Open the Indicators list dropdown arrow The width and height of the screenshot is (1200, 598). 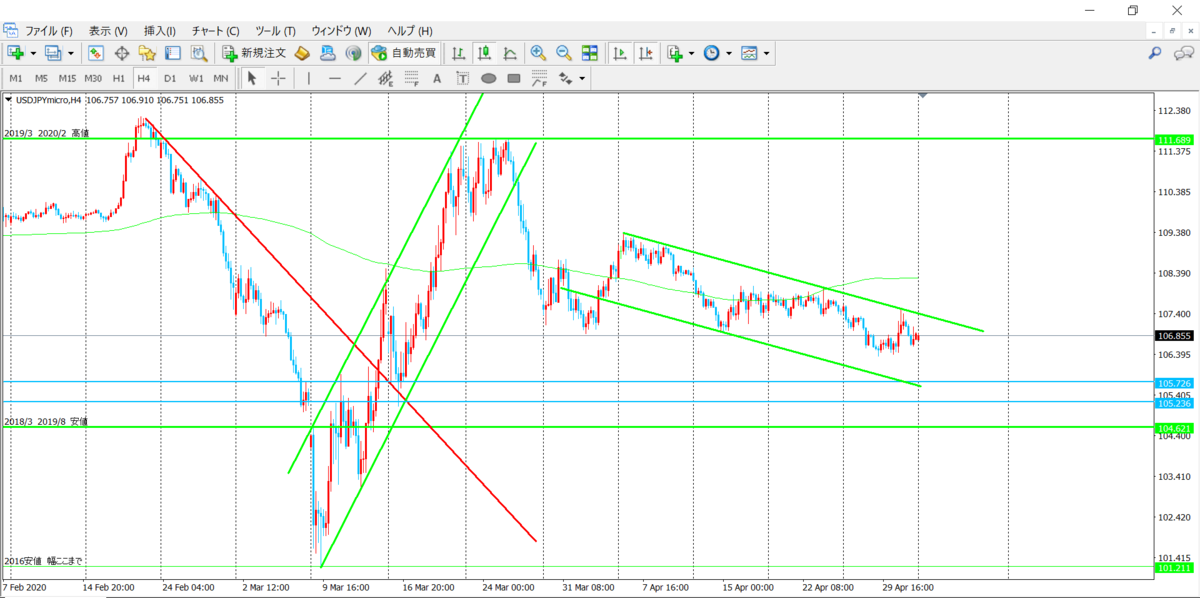tap(693, 53)
